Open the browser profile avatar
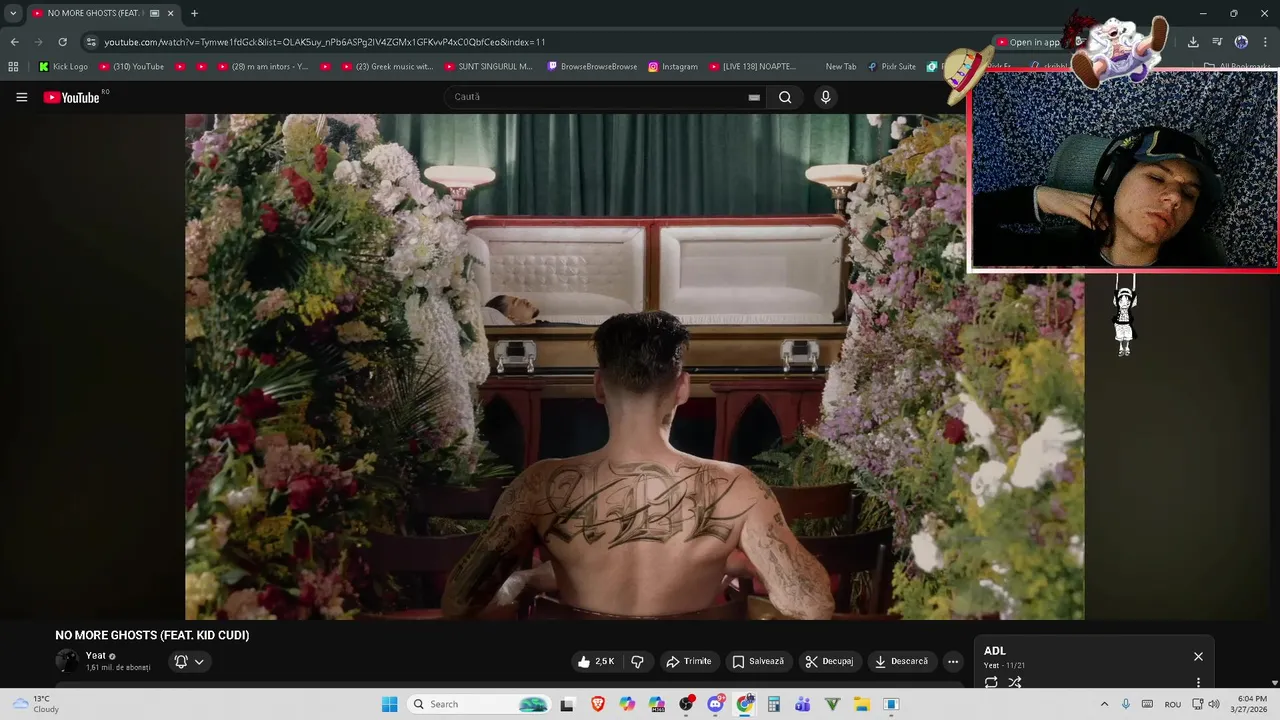Viewport: 1280px width, 720px height. pyautogui.click(x=1241, y=42)
